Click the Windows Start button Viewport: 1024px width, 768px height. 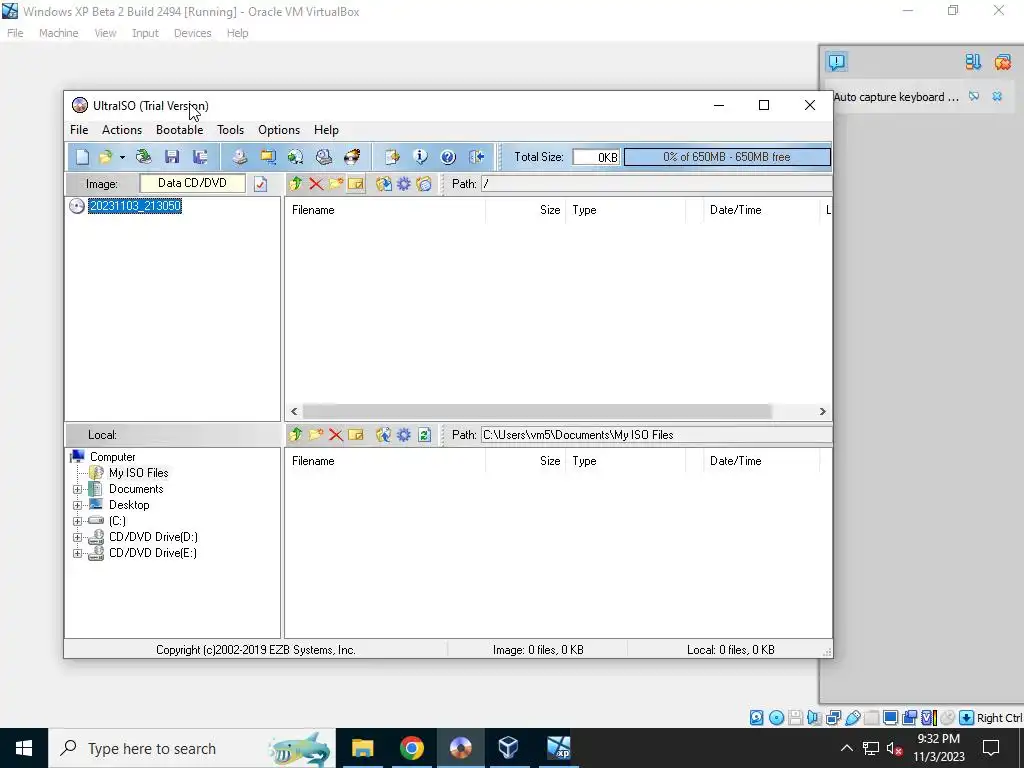click(x=24, y=748)
